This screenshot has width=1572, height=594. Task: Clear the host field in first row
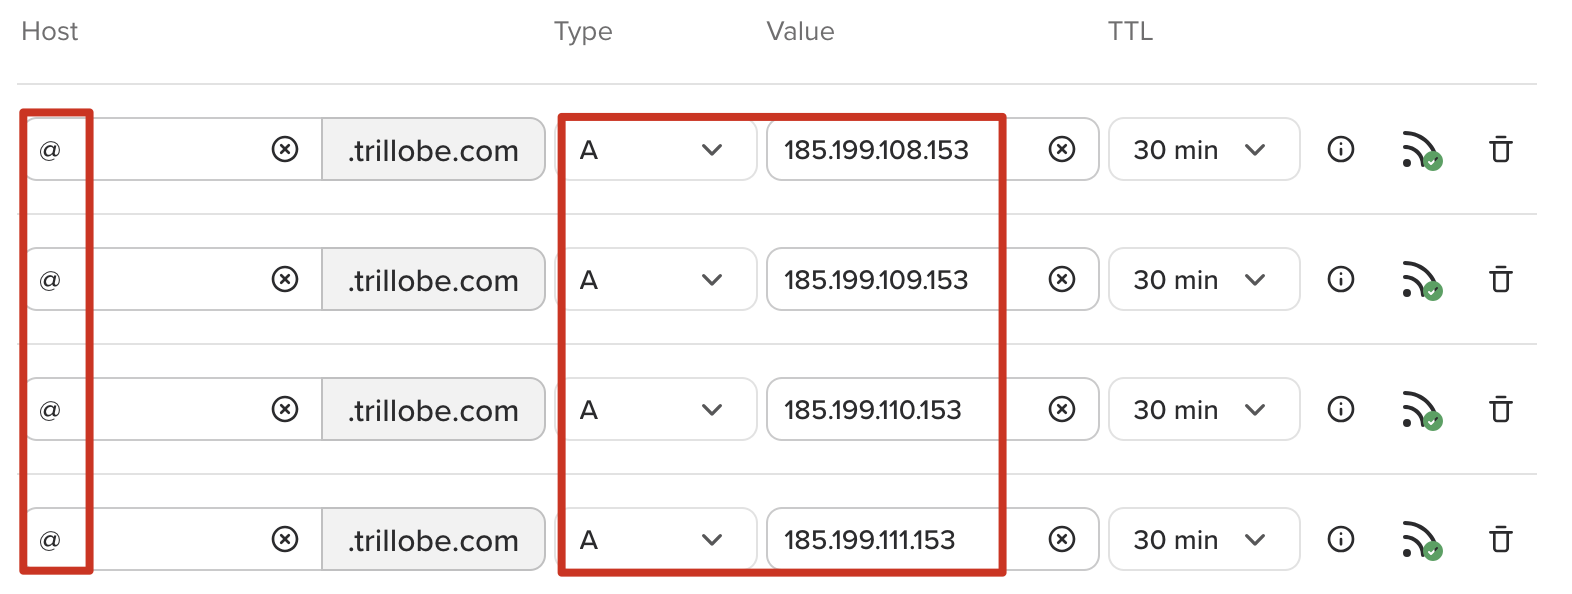(285, 150)
